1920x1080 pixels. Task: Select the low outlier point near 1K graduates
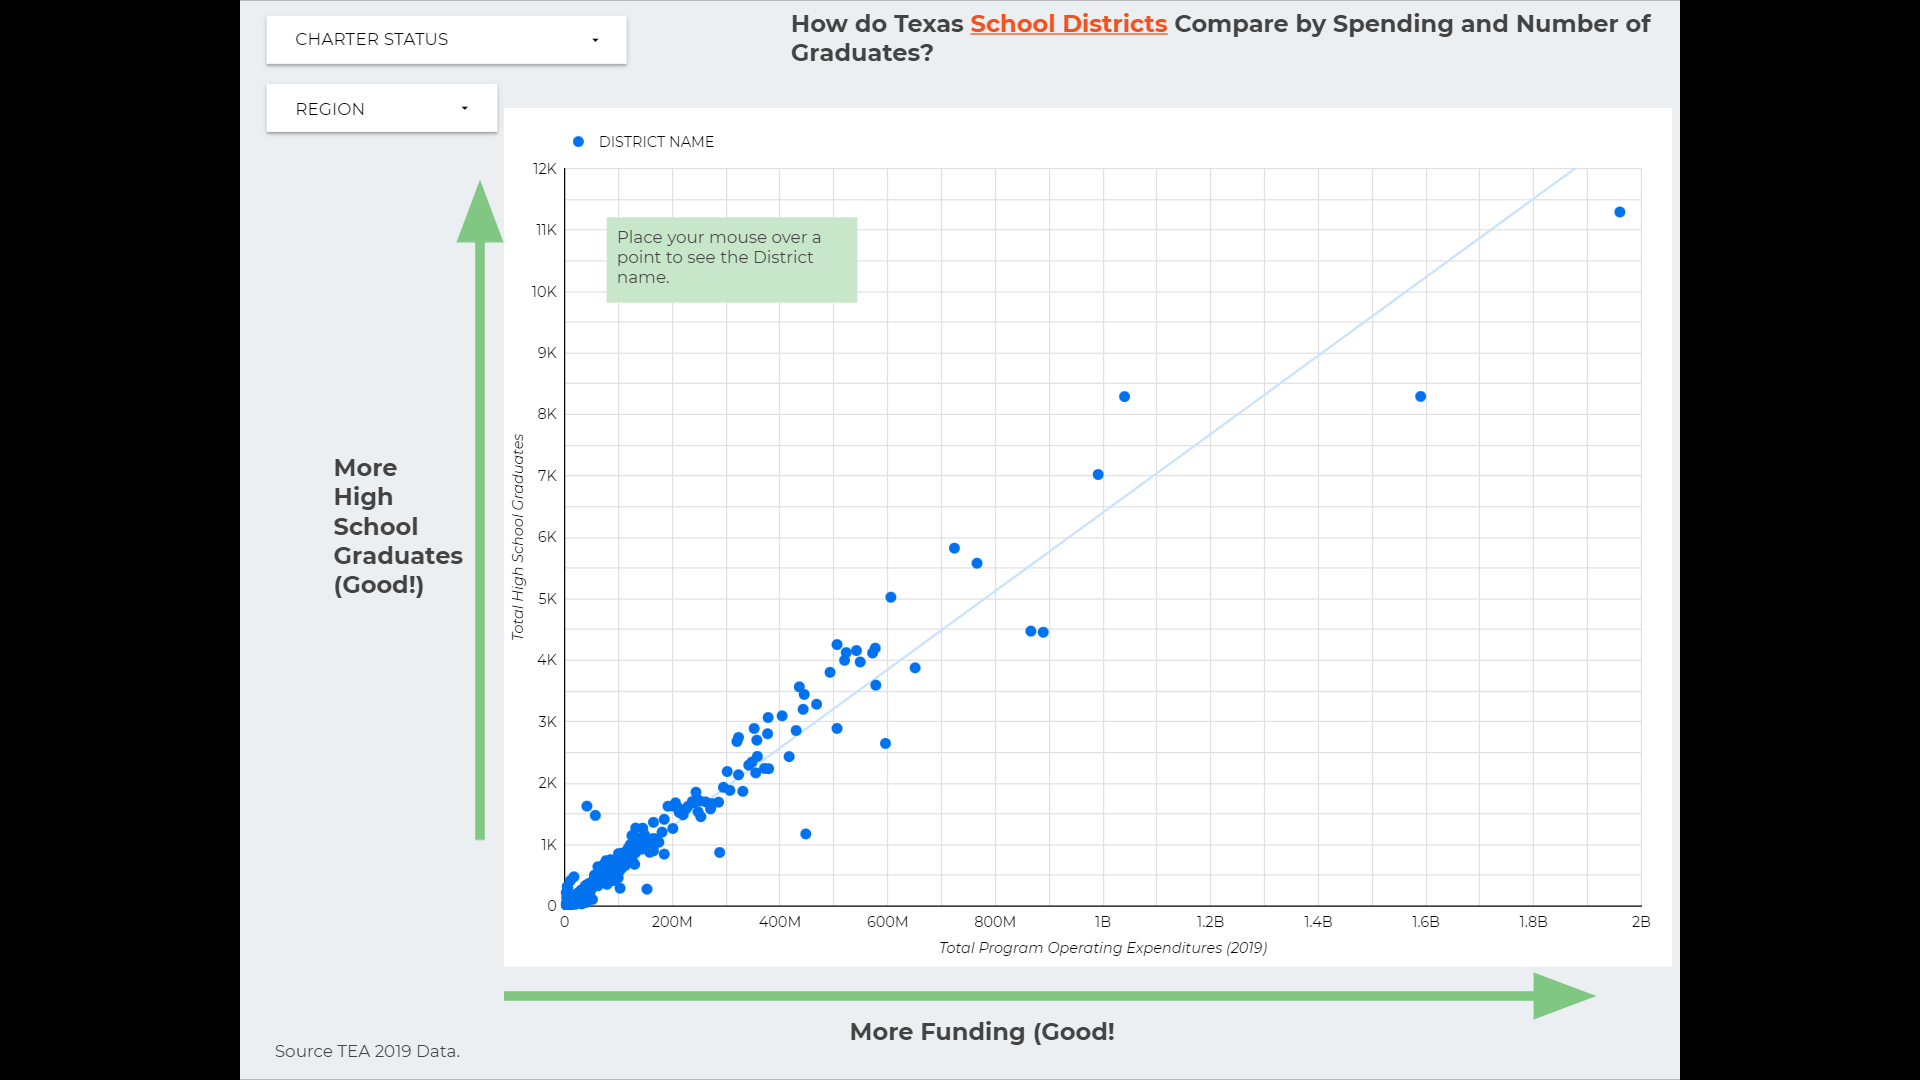click(x=805, y=834)
